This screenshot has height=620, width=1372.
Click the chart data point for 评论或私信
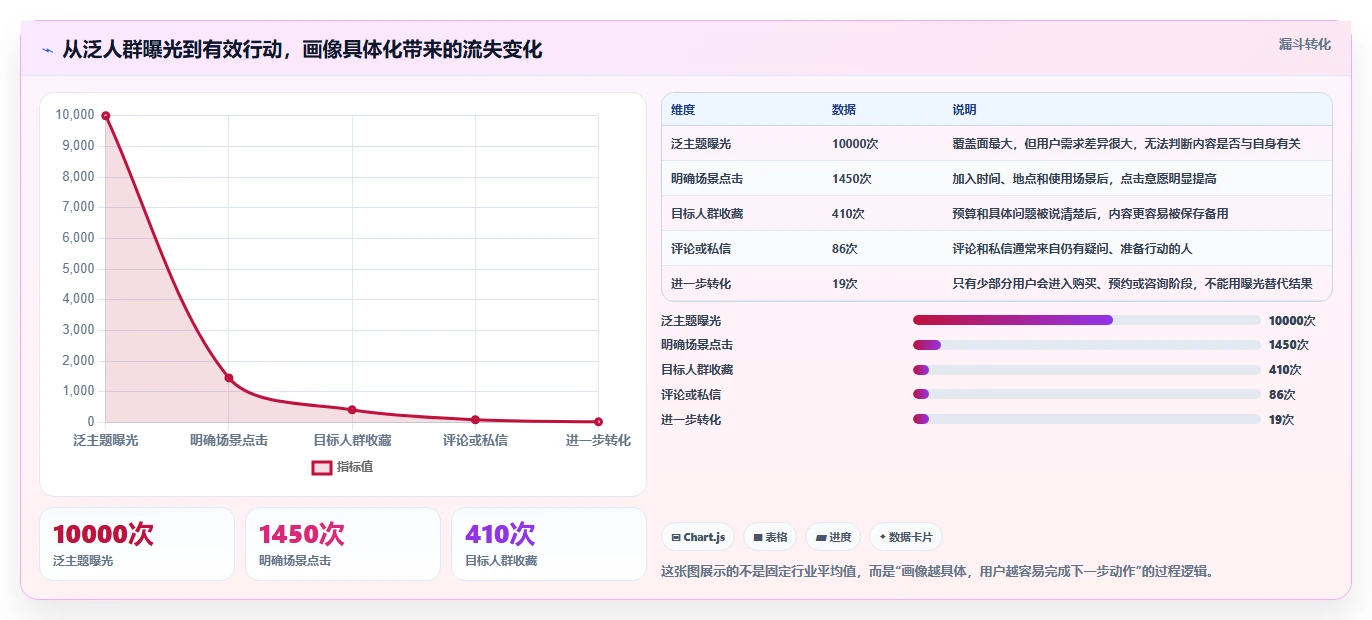[x=475, y=420]
